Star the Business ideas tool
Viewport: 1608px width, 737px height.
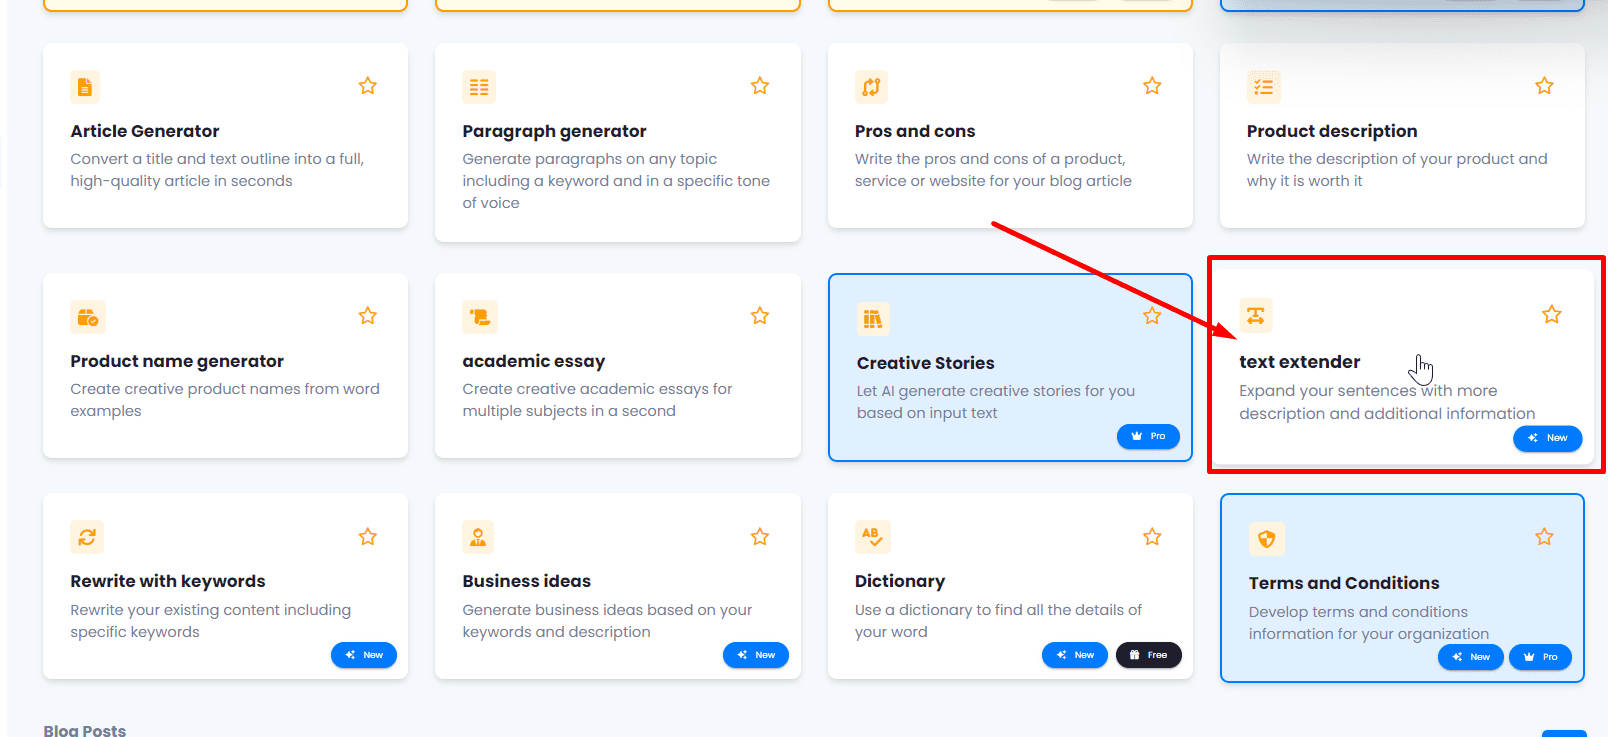tap(760, 537)
